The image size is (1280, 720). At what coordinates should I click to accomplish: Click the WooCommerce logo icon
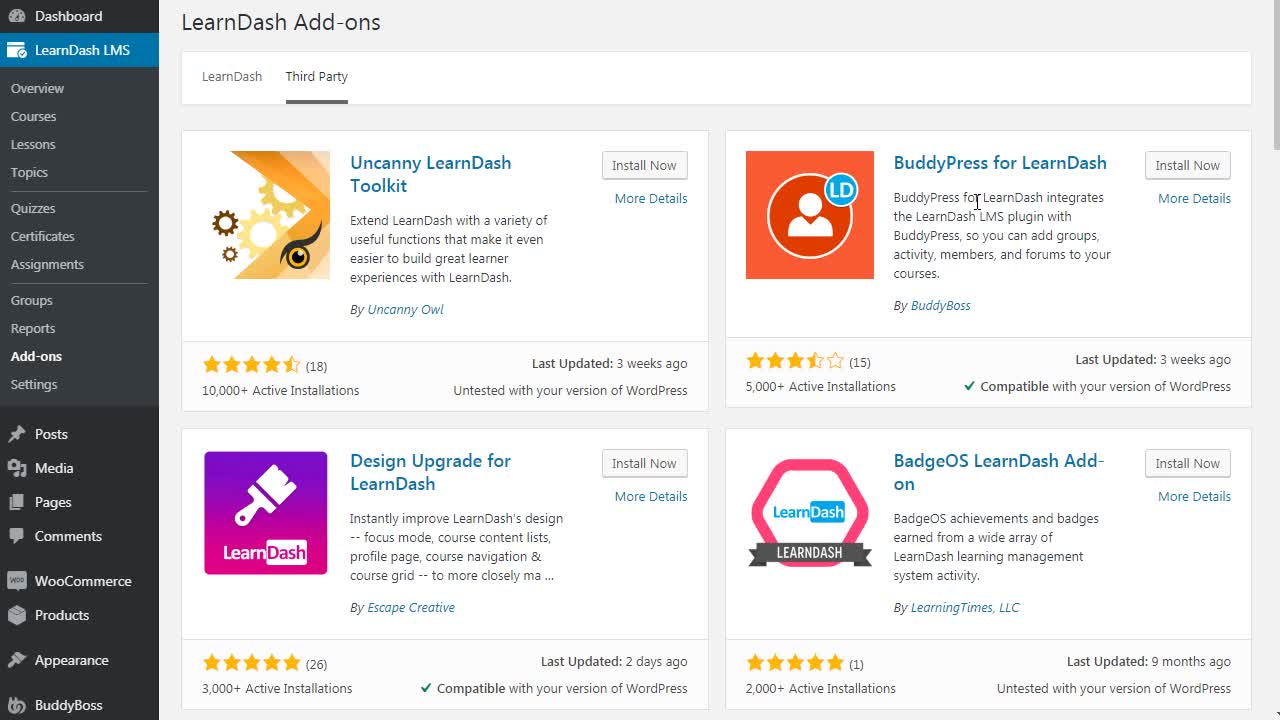(x=17, y=581)
